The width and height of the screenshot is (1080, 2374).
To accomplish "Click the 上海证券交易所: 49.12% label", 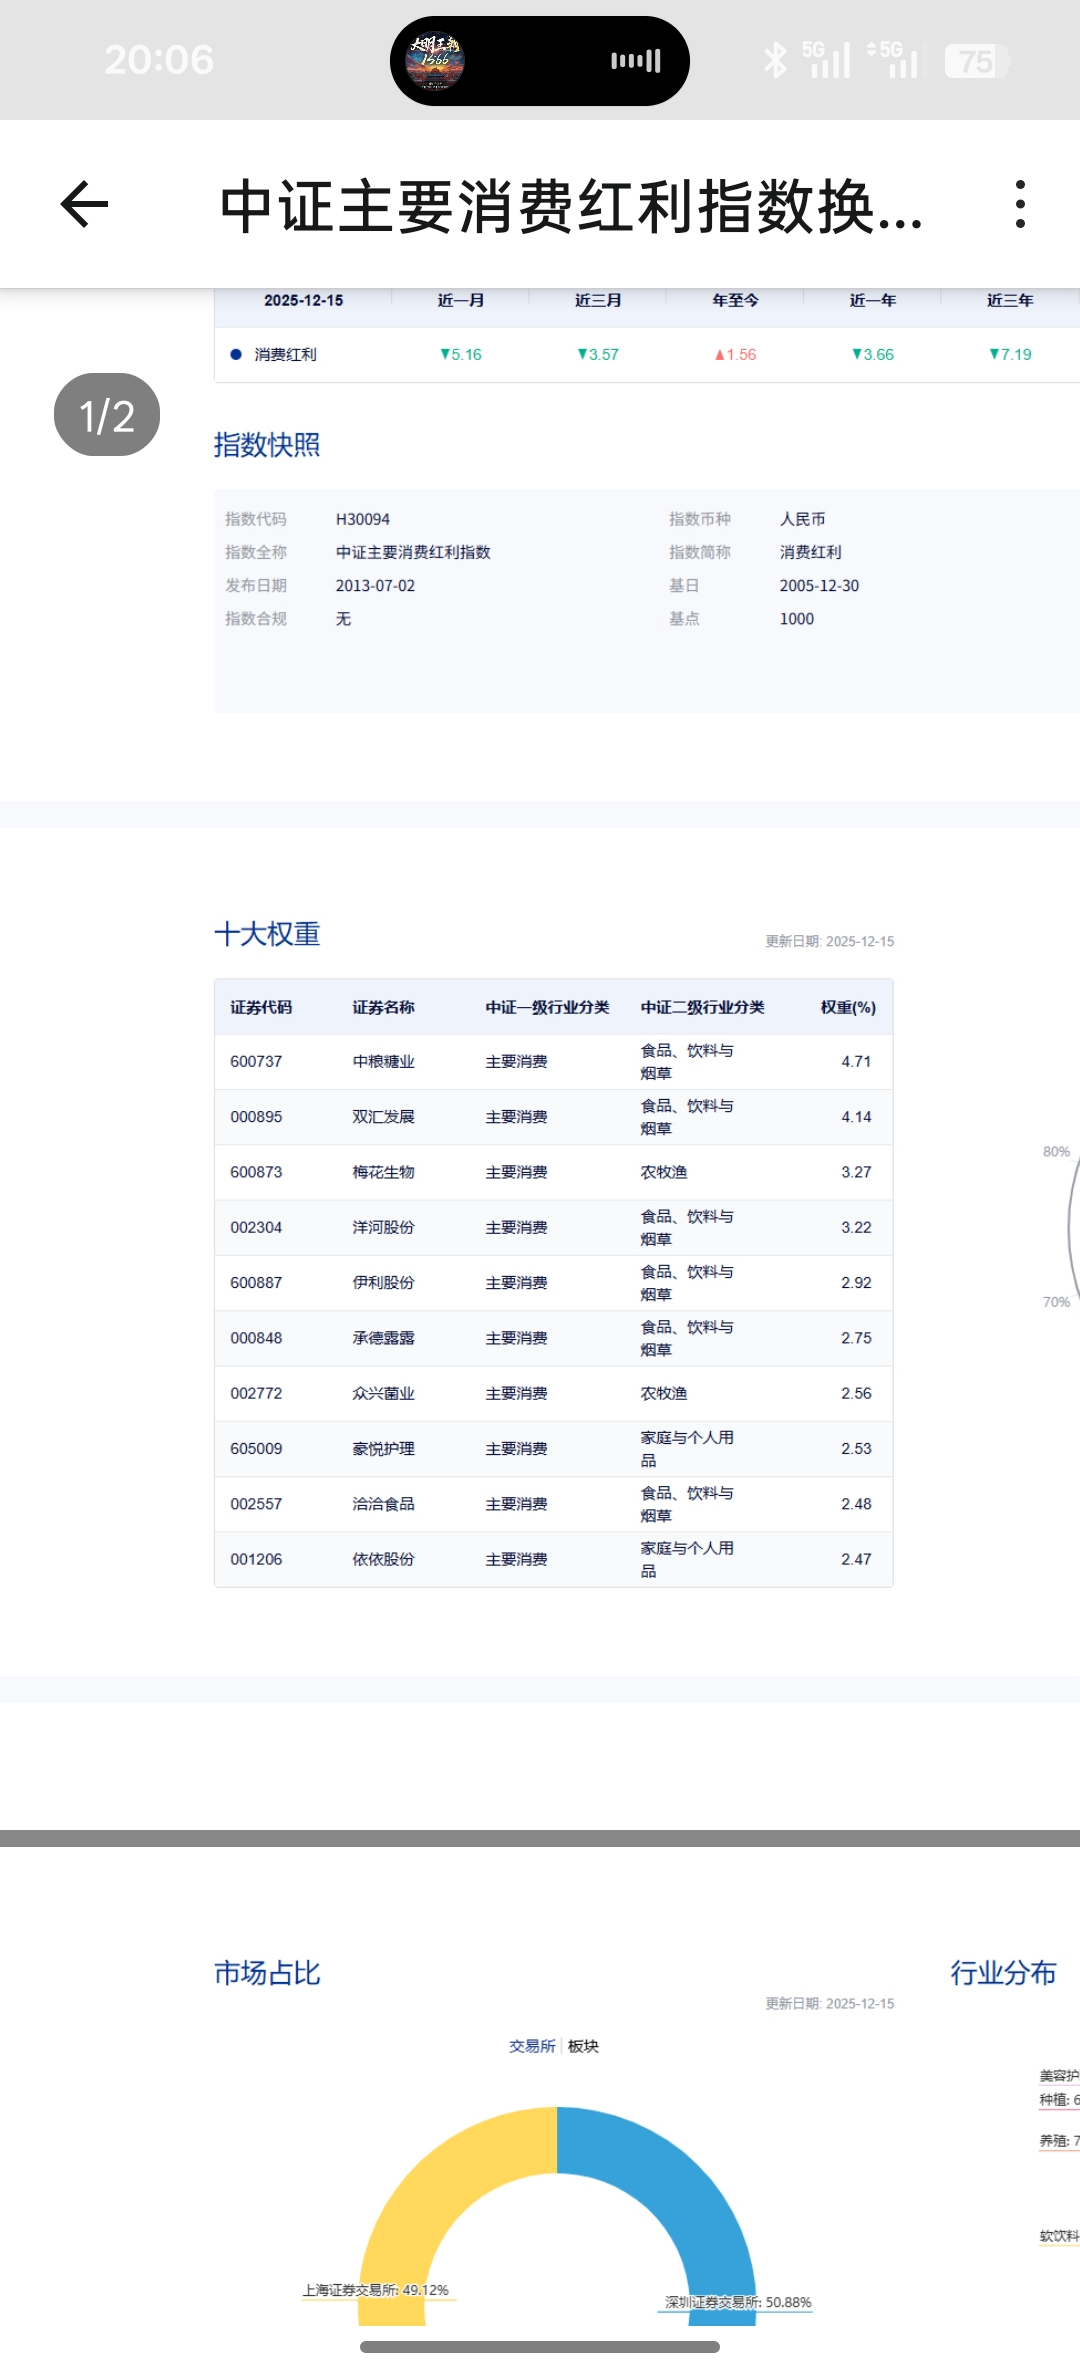I will point(376,2290).
